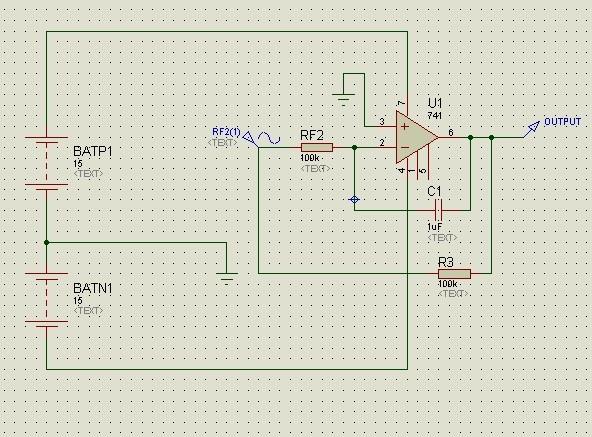Select the BATP1 battery symbol
The width and height of the screenshot is (592, 437).
coord(46,162)
